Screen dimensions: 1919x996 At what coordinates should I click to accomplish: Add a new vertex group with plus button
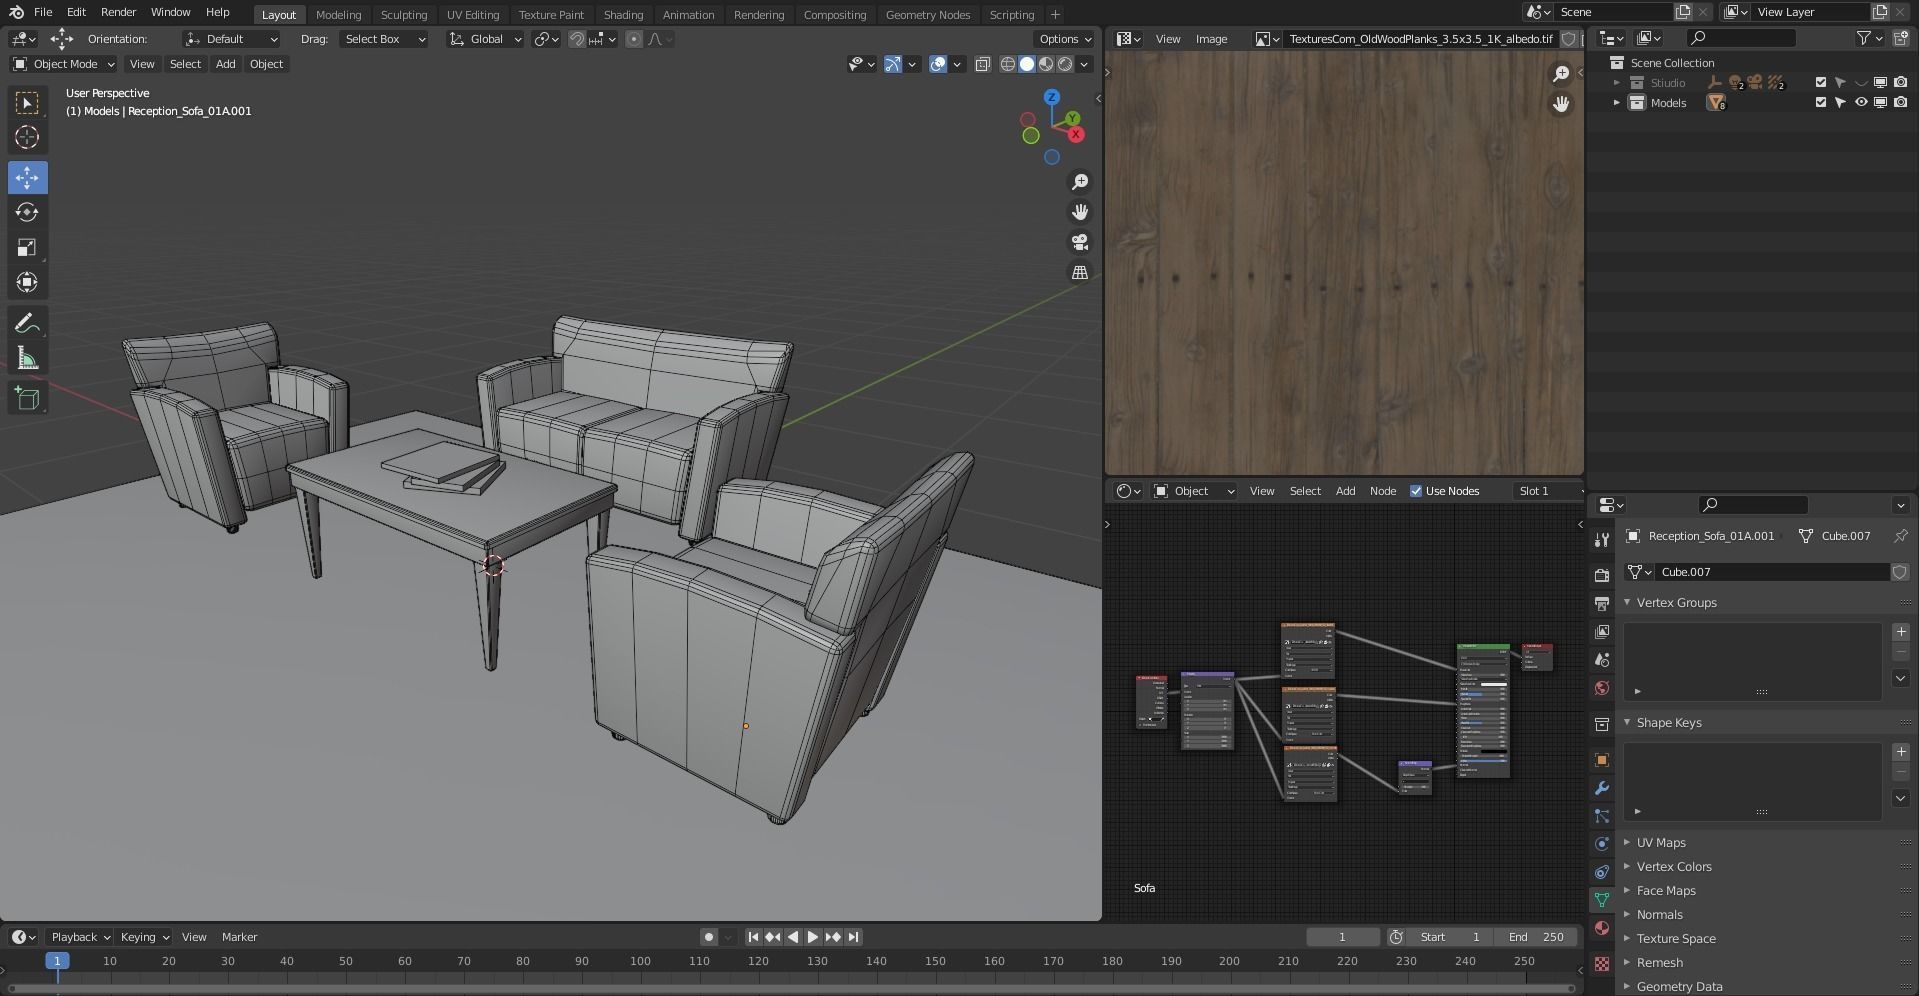(x=1901, y=632)
